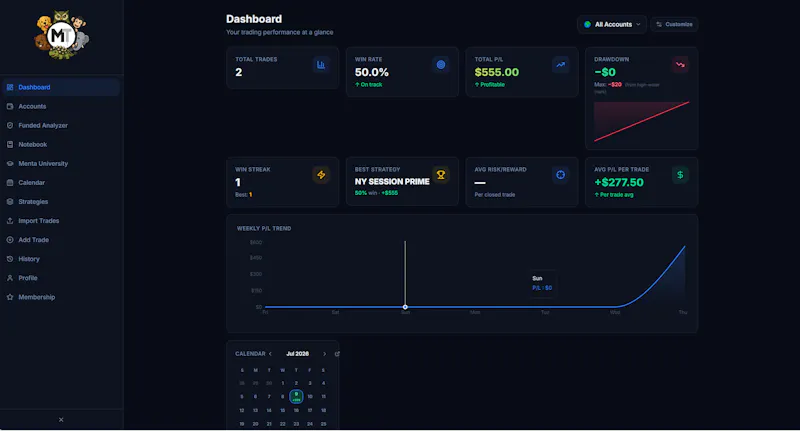Click the Sunday data point on trend chart
The image size is (800, 431).
(x=405, y=307)
